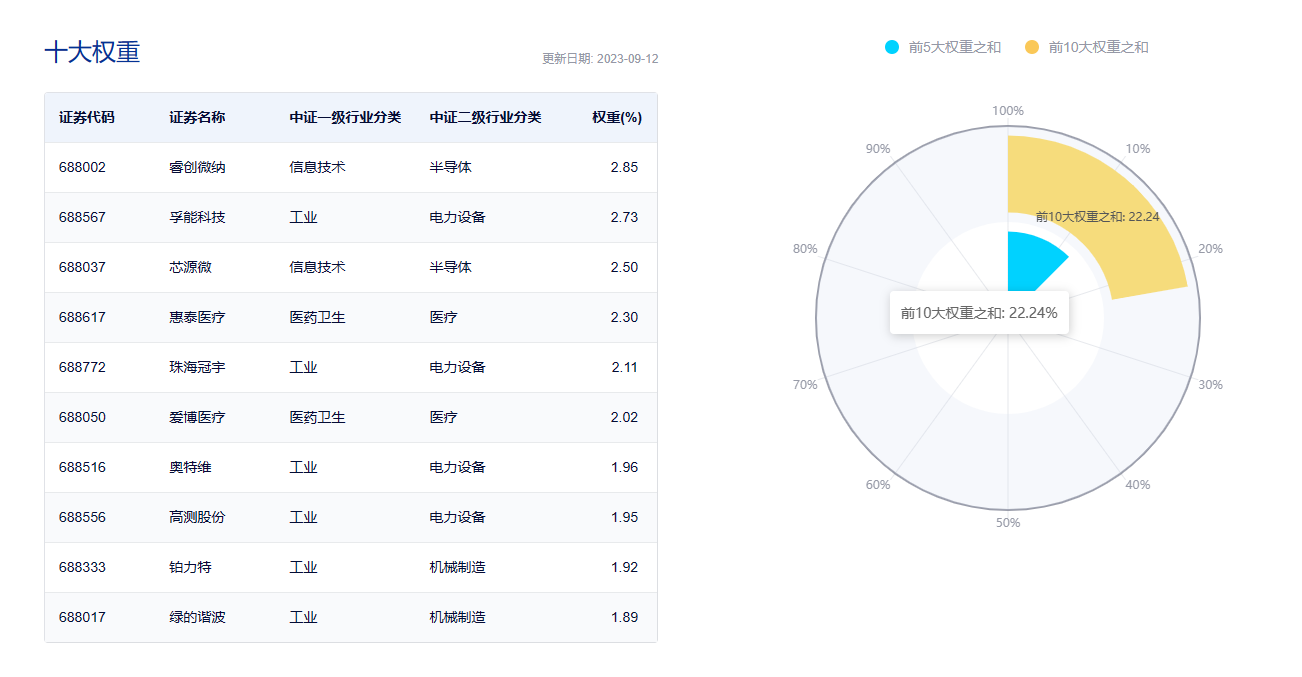Screen dimensions: 1302x677
Task: Click the security name 奥特维
Action: 190,467
